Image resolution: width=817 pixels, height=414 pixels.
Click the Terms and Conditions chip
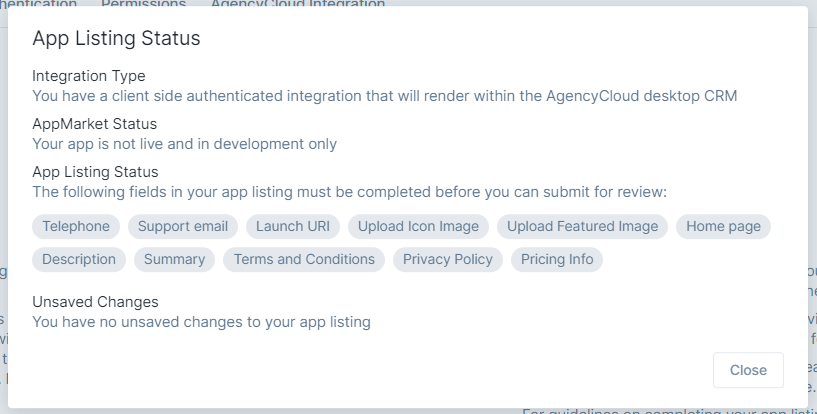pos(304,259)
